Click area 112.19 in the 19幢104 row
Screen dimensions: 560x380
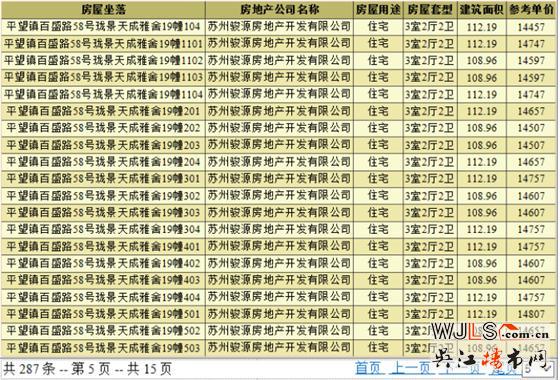(x=482, y=27)
